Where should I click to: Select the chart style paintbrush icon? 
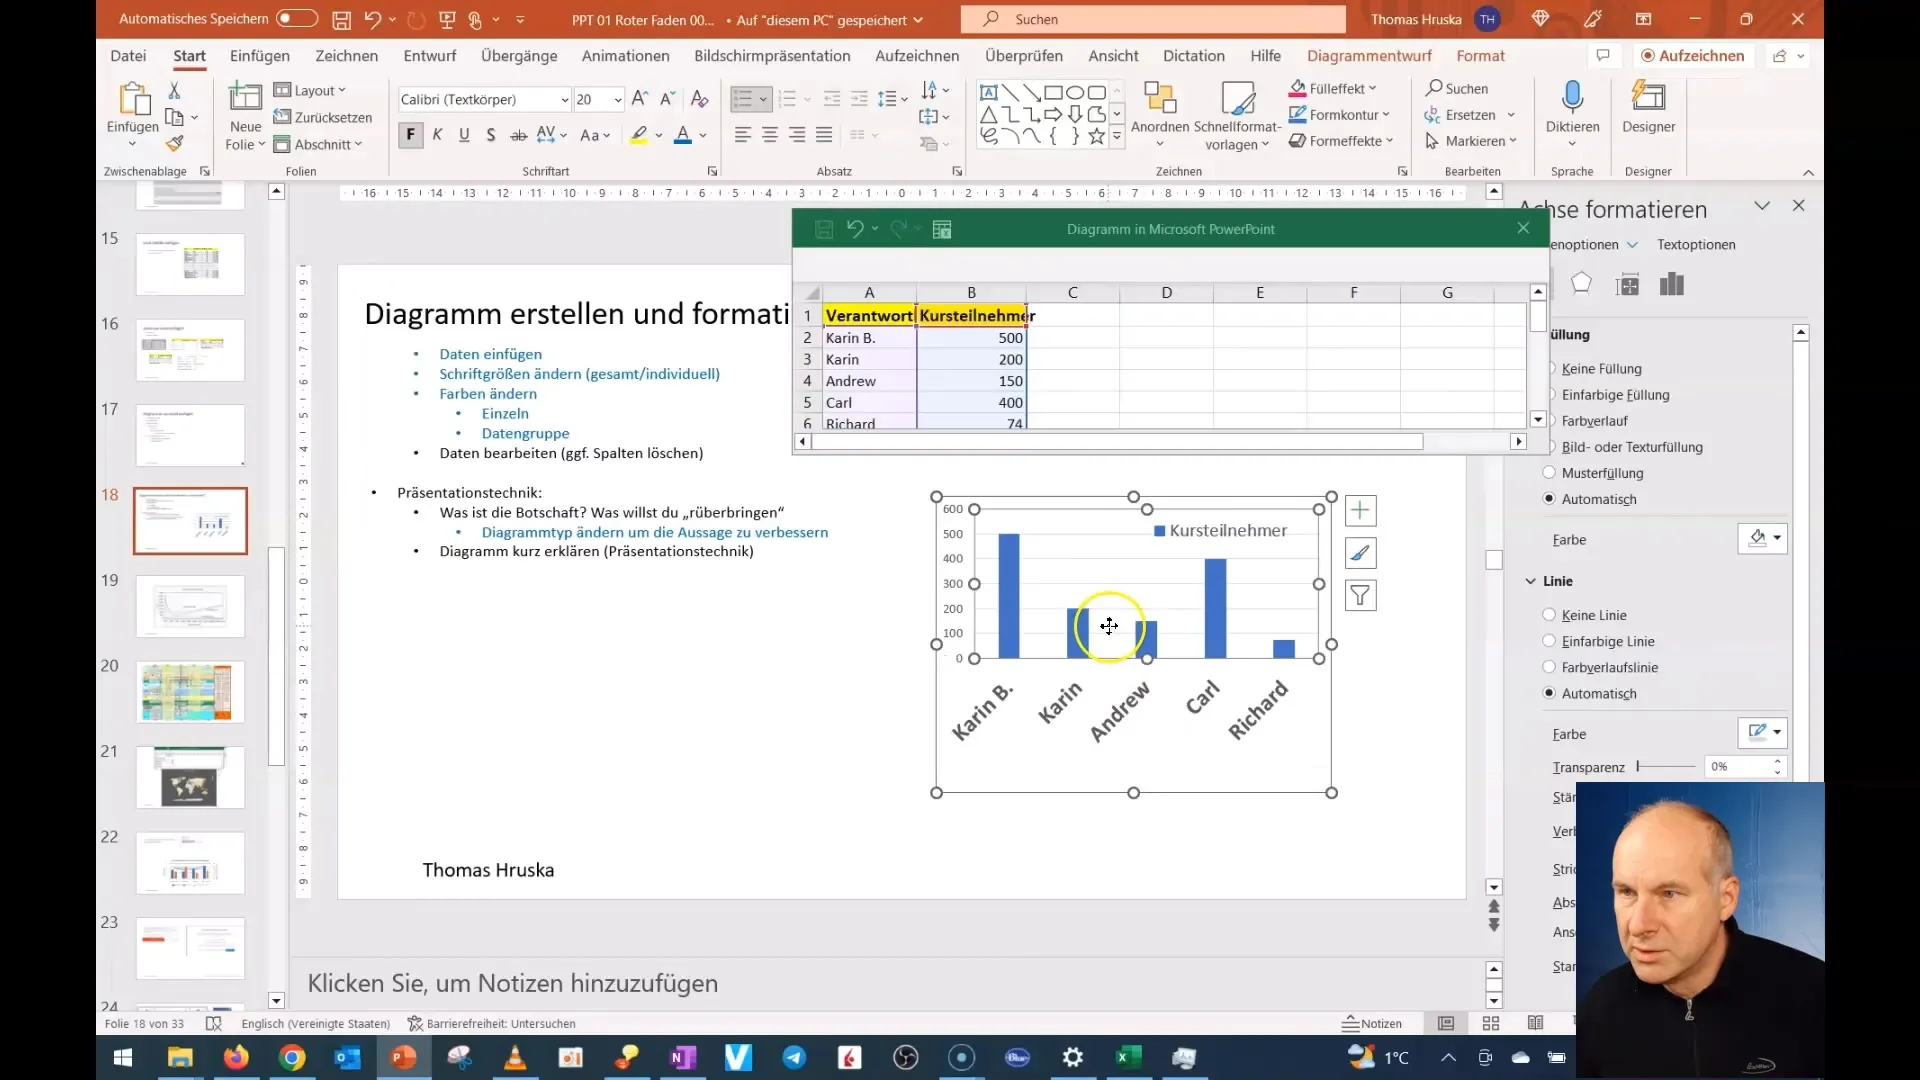(x=1362, y=553)
